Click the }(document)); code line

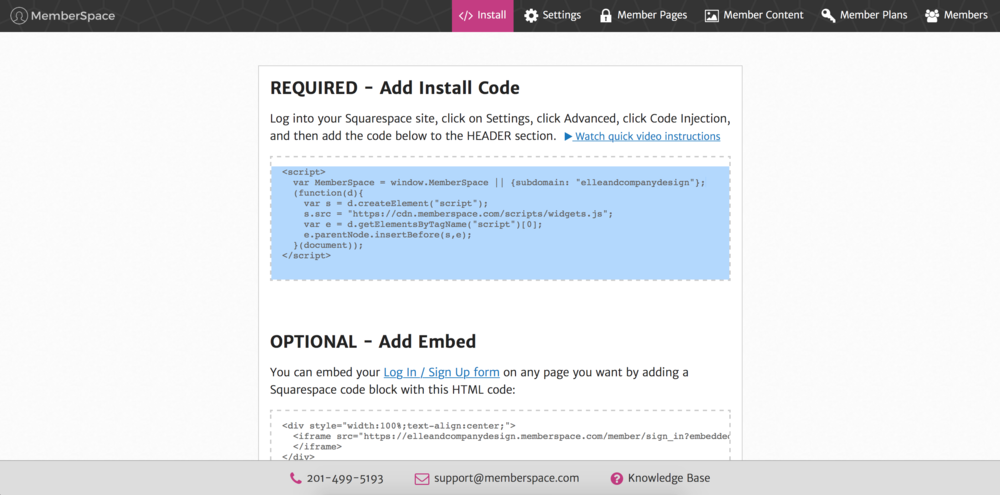pos(328,245)
